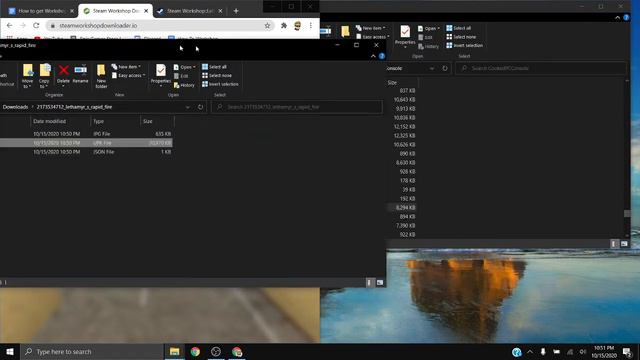The width and height of the screenshot is (640, 360).
Task: Open Chrome three-dot menu
Action: click(x=311, y=25)
